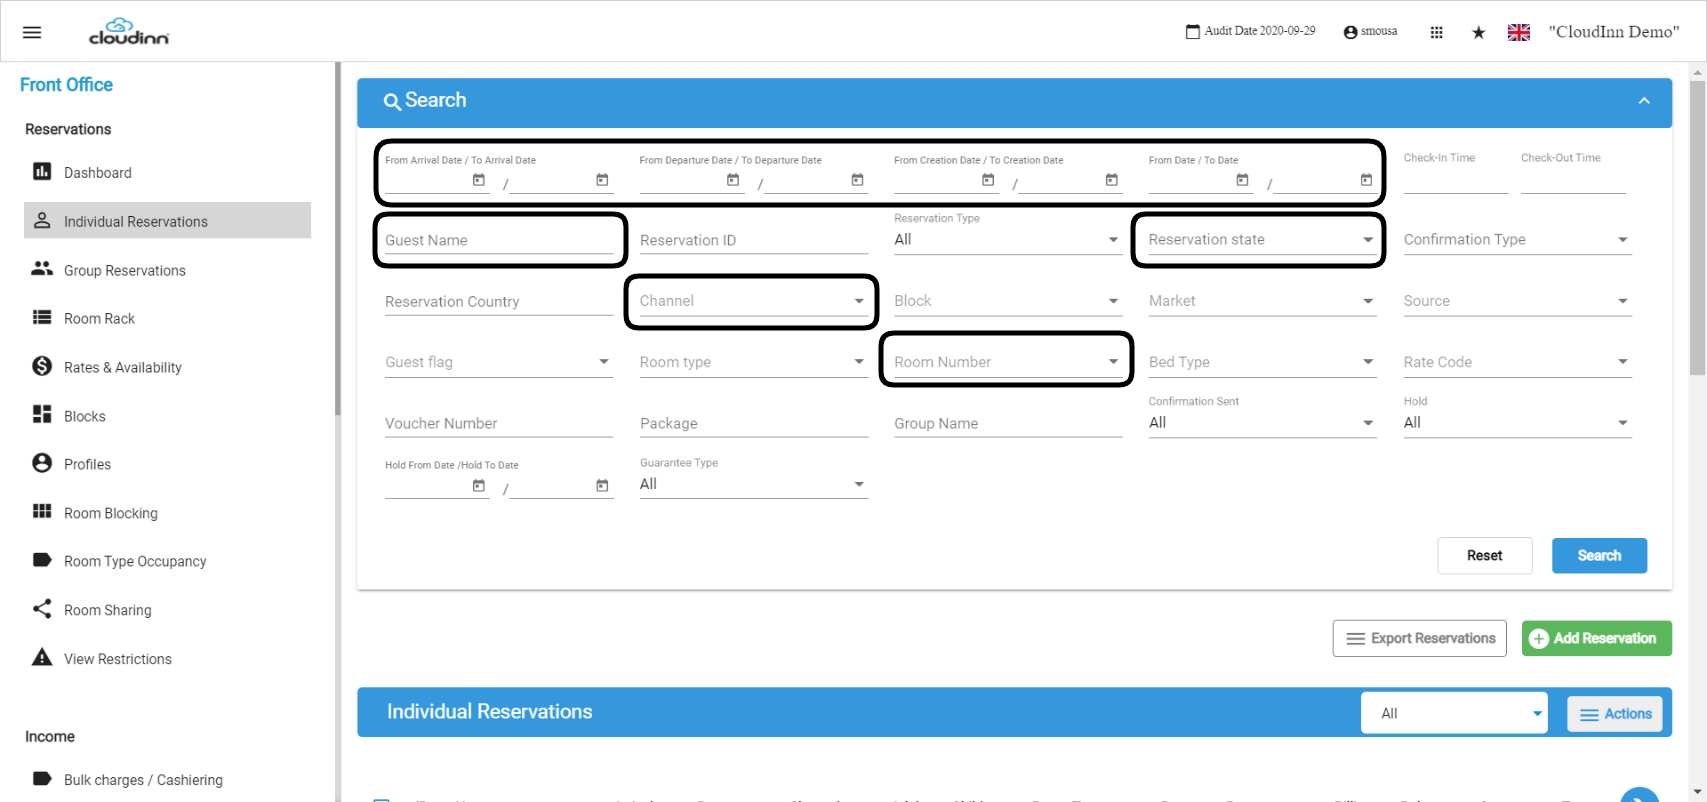Open the All filter in Individual Reservations header
Viewport: 1707px width, 802px height.
click(1454, 713)
